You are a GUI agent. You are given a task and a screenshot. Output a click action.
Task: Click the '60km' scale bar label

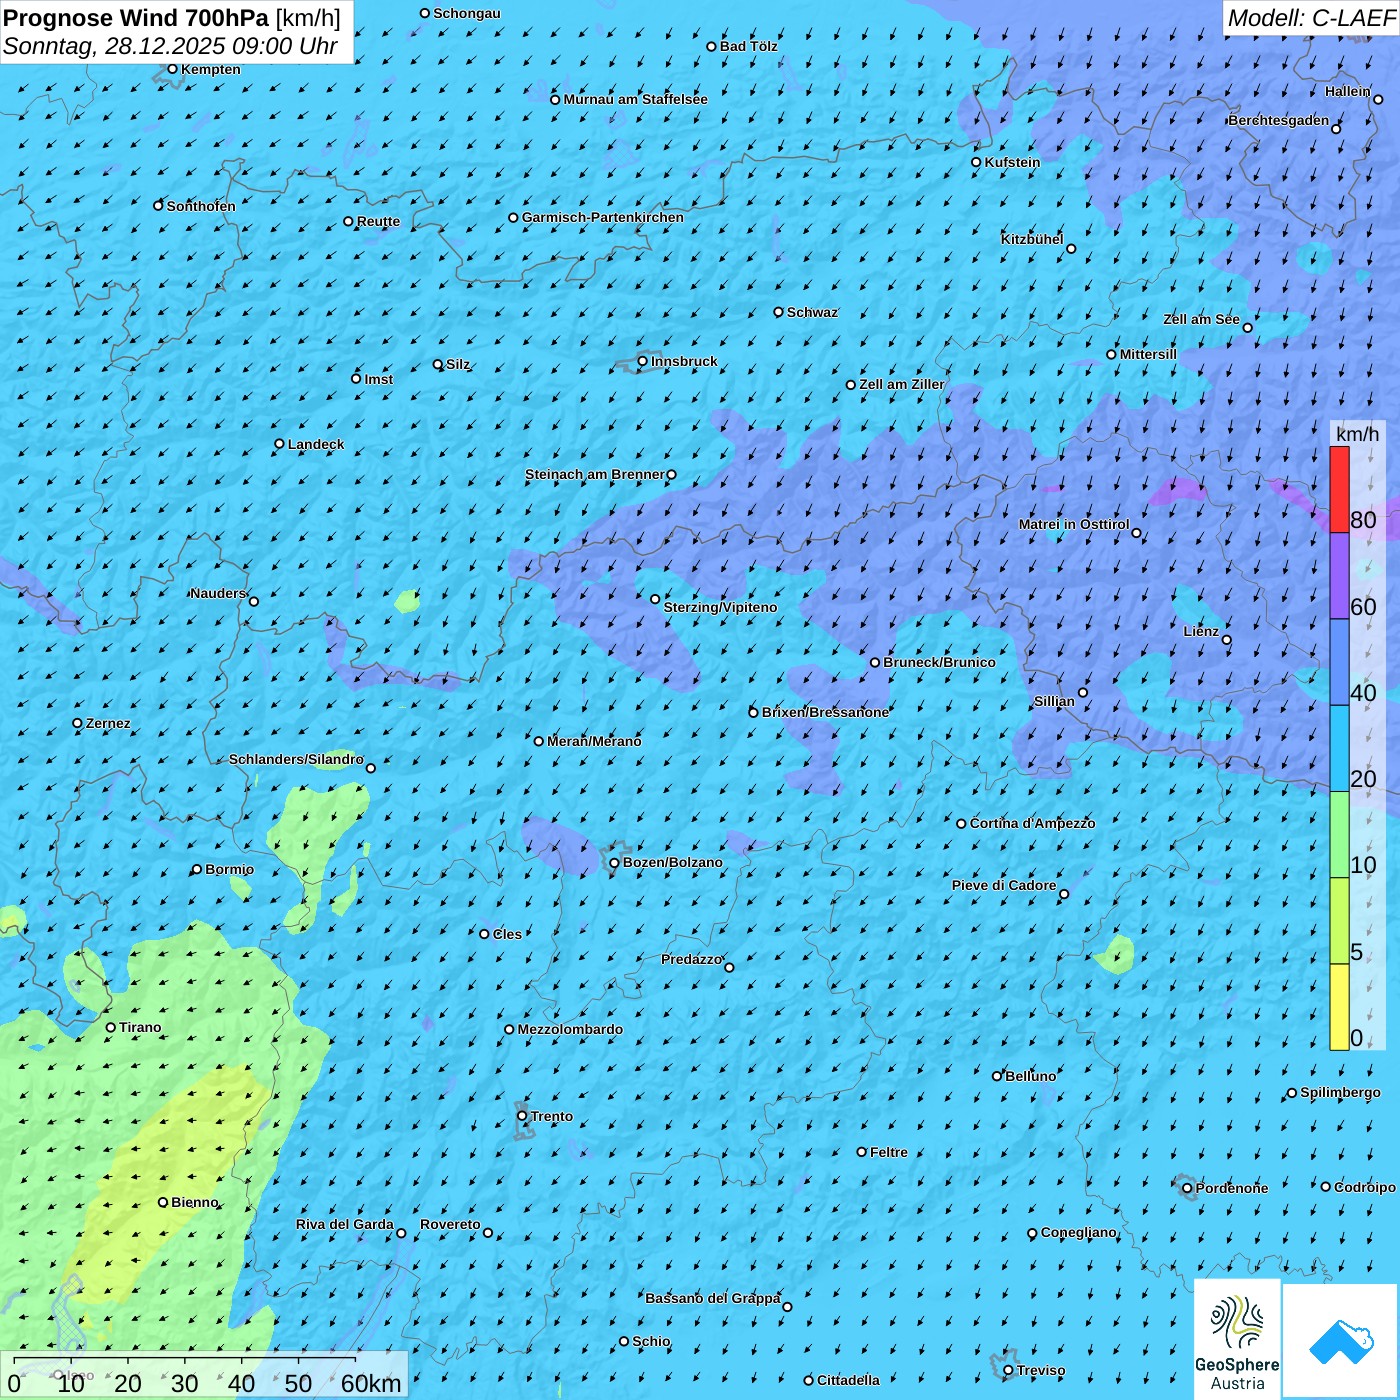371,1383
